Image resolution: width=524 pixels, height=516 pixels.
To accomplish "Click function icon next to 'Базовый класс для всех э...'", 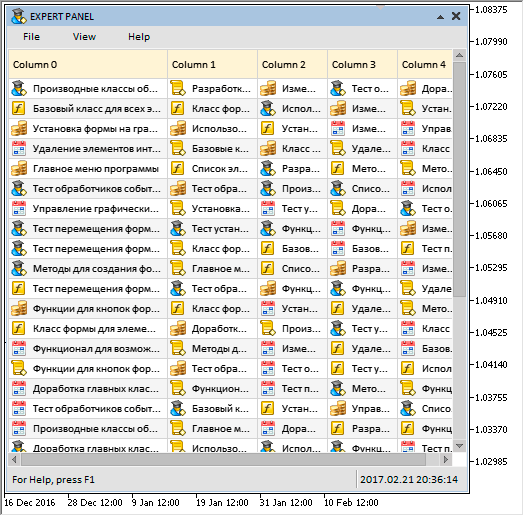I will point(19,108).
